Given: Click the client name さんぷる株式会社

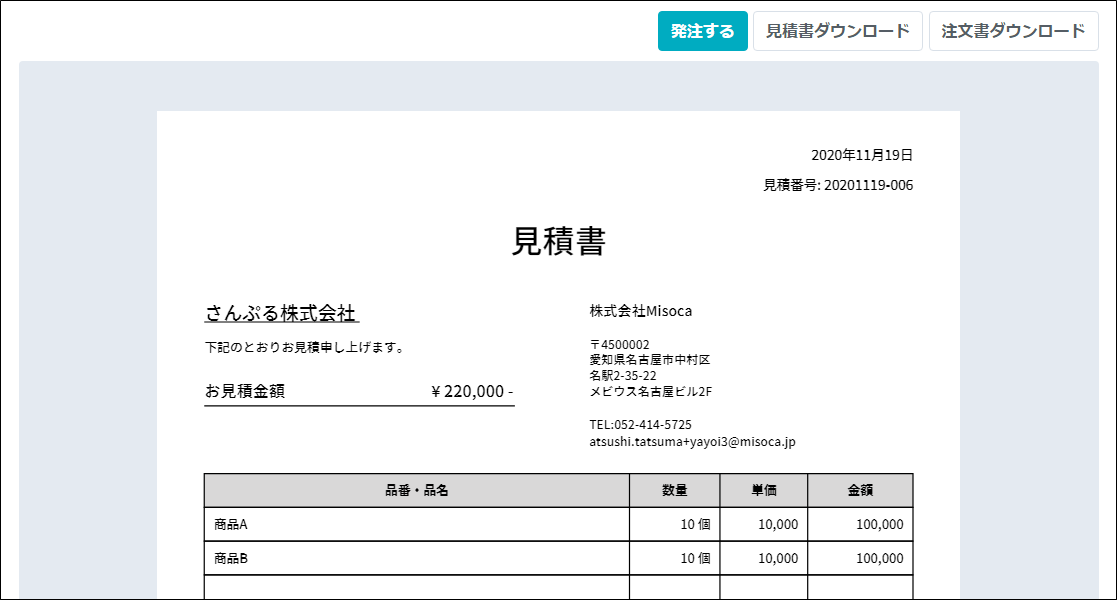Looking at the screenshot, I should 281,313.
